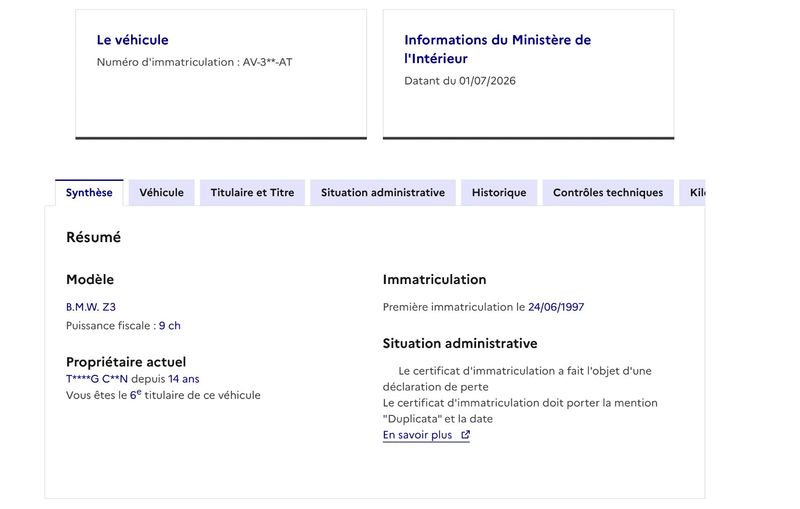Click the B.M.W. Z3 model name

point(91,307)
